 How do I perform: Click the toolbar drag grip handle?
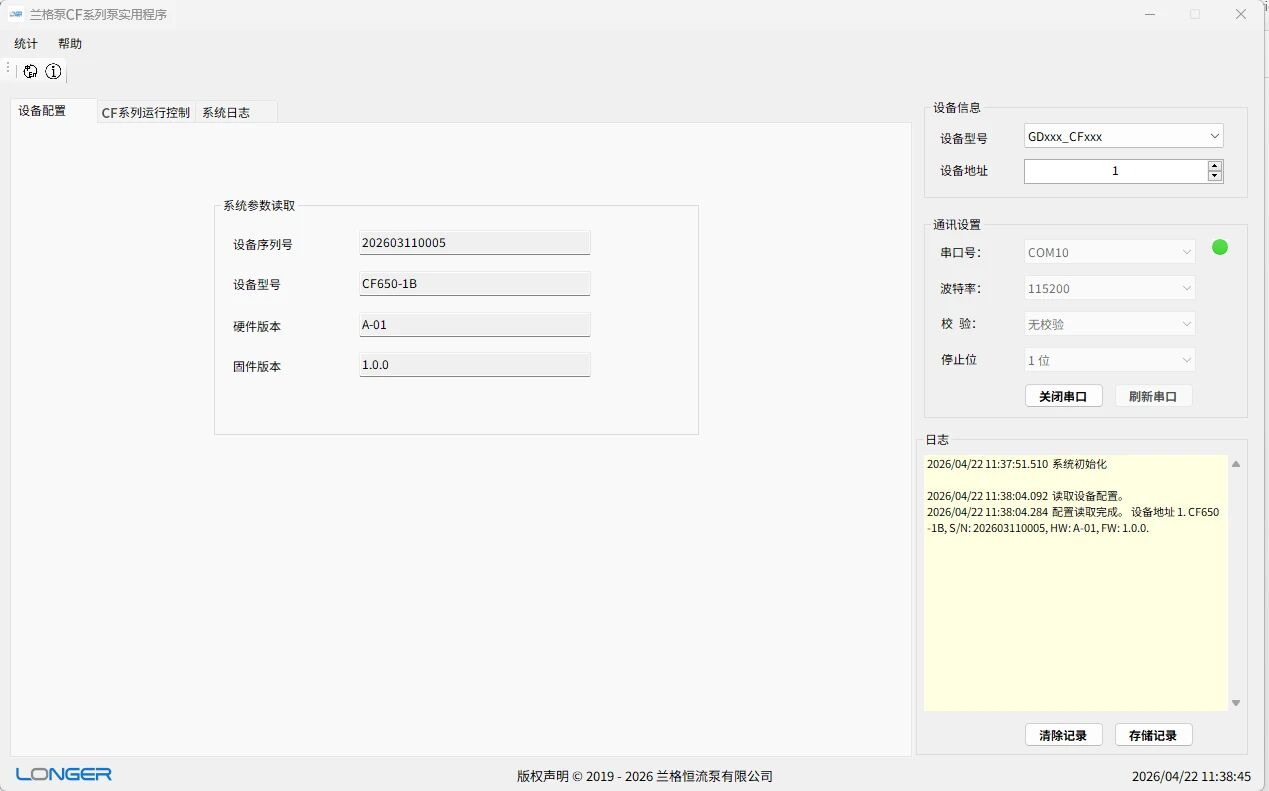pyautogui.click(x=8, y=68)
